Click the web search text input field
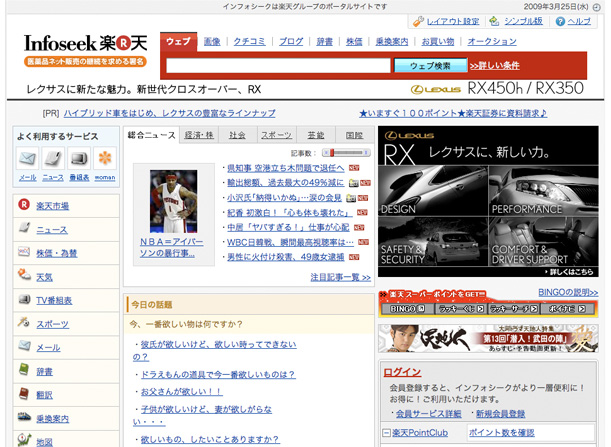Viewport: 611px width, 447px height. click(278, 65)
